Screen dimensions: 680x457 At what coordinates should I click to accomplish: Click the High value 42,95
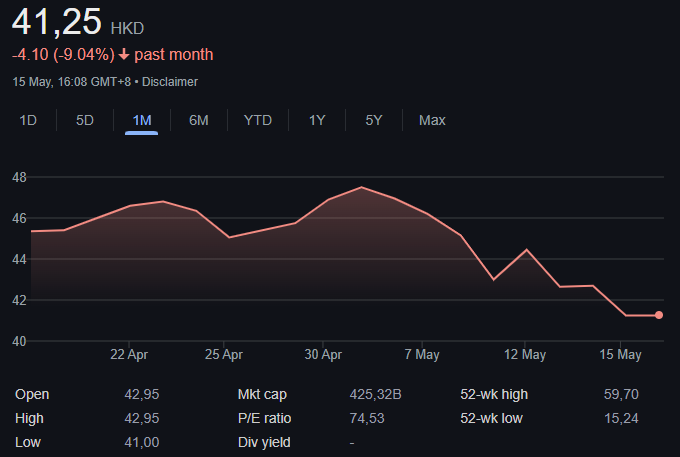click(142, 418)
